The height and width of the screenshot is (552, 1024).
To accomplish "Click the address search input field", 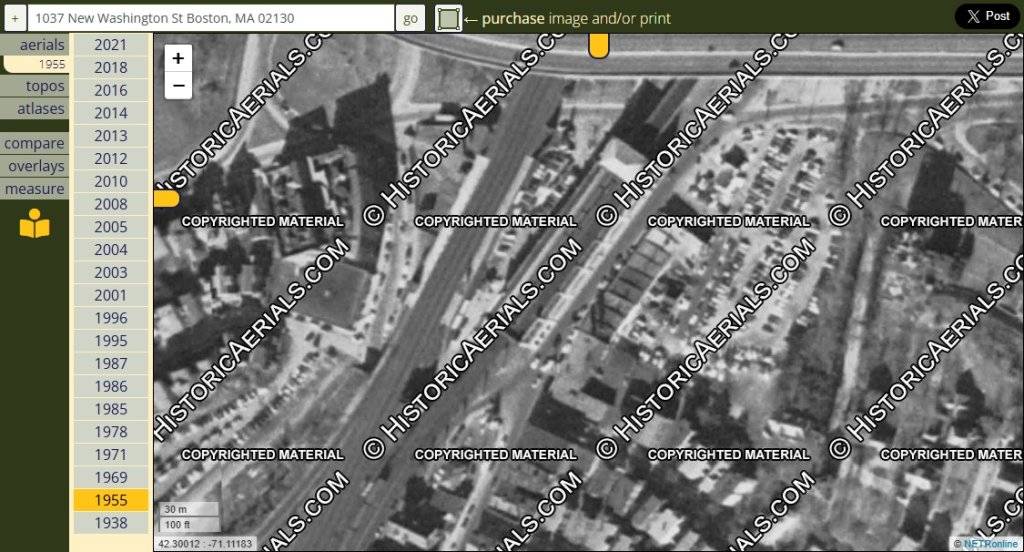I will [x=210, y=18].
